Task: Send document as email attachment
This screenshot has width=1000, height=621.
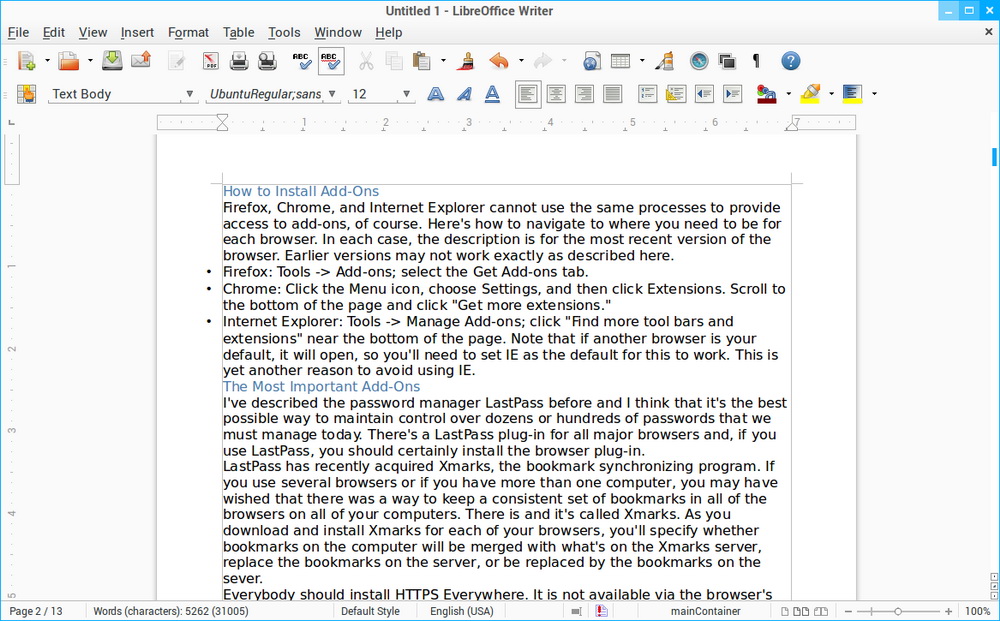Action: click(141, 61)
